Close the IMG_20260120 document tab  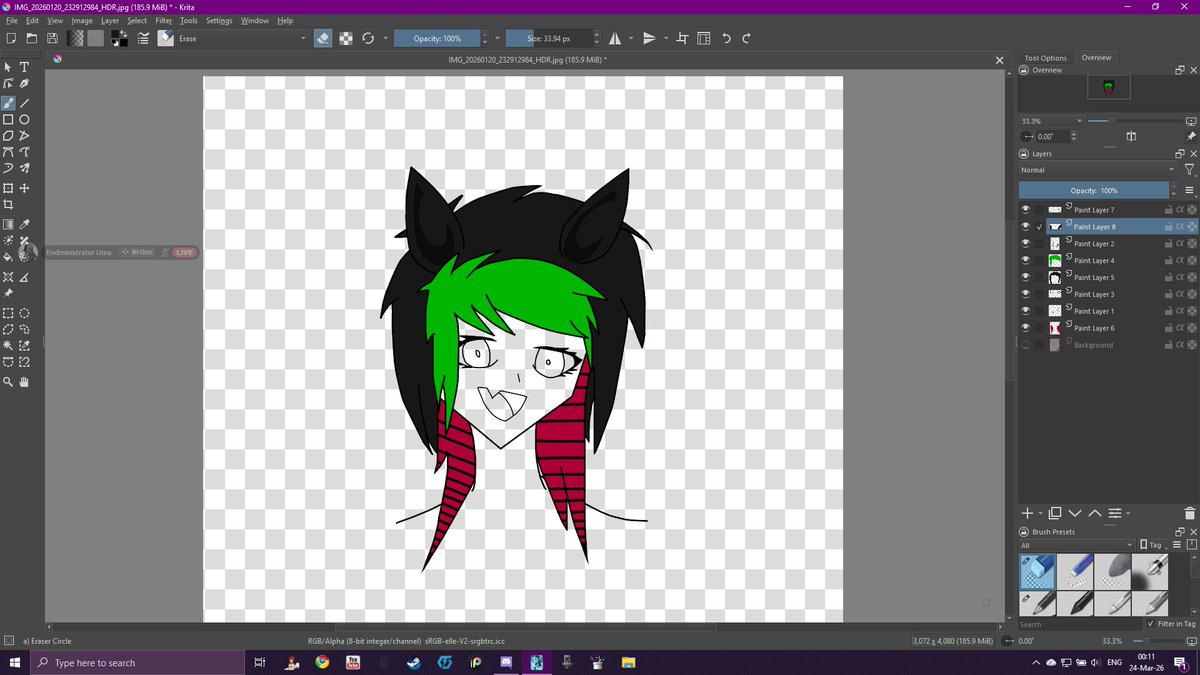click(x=999, y=61)
